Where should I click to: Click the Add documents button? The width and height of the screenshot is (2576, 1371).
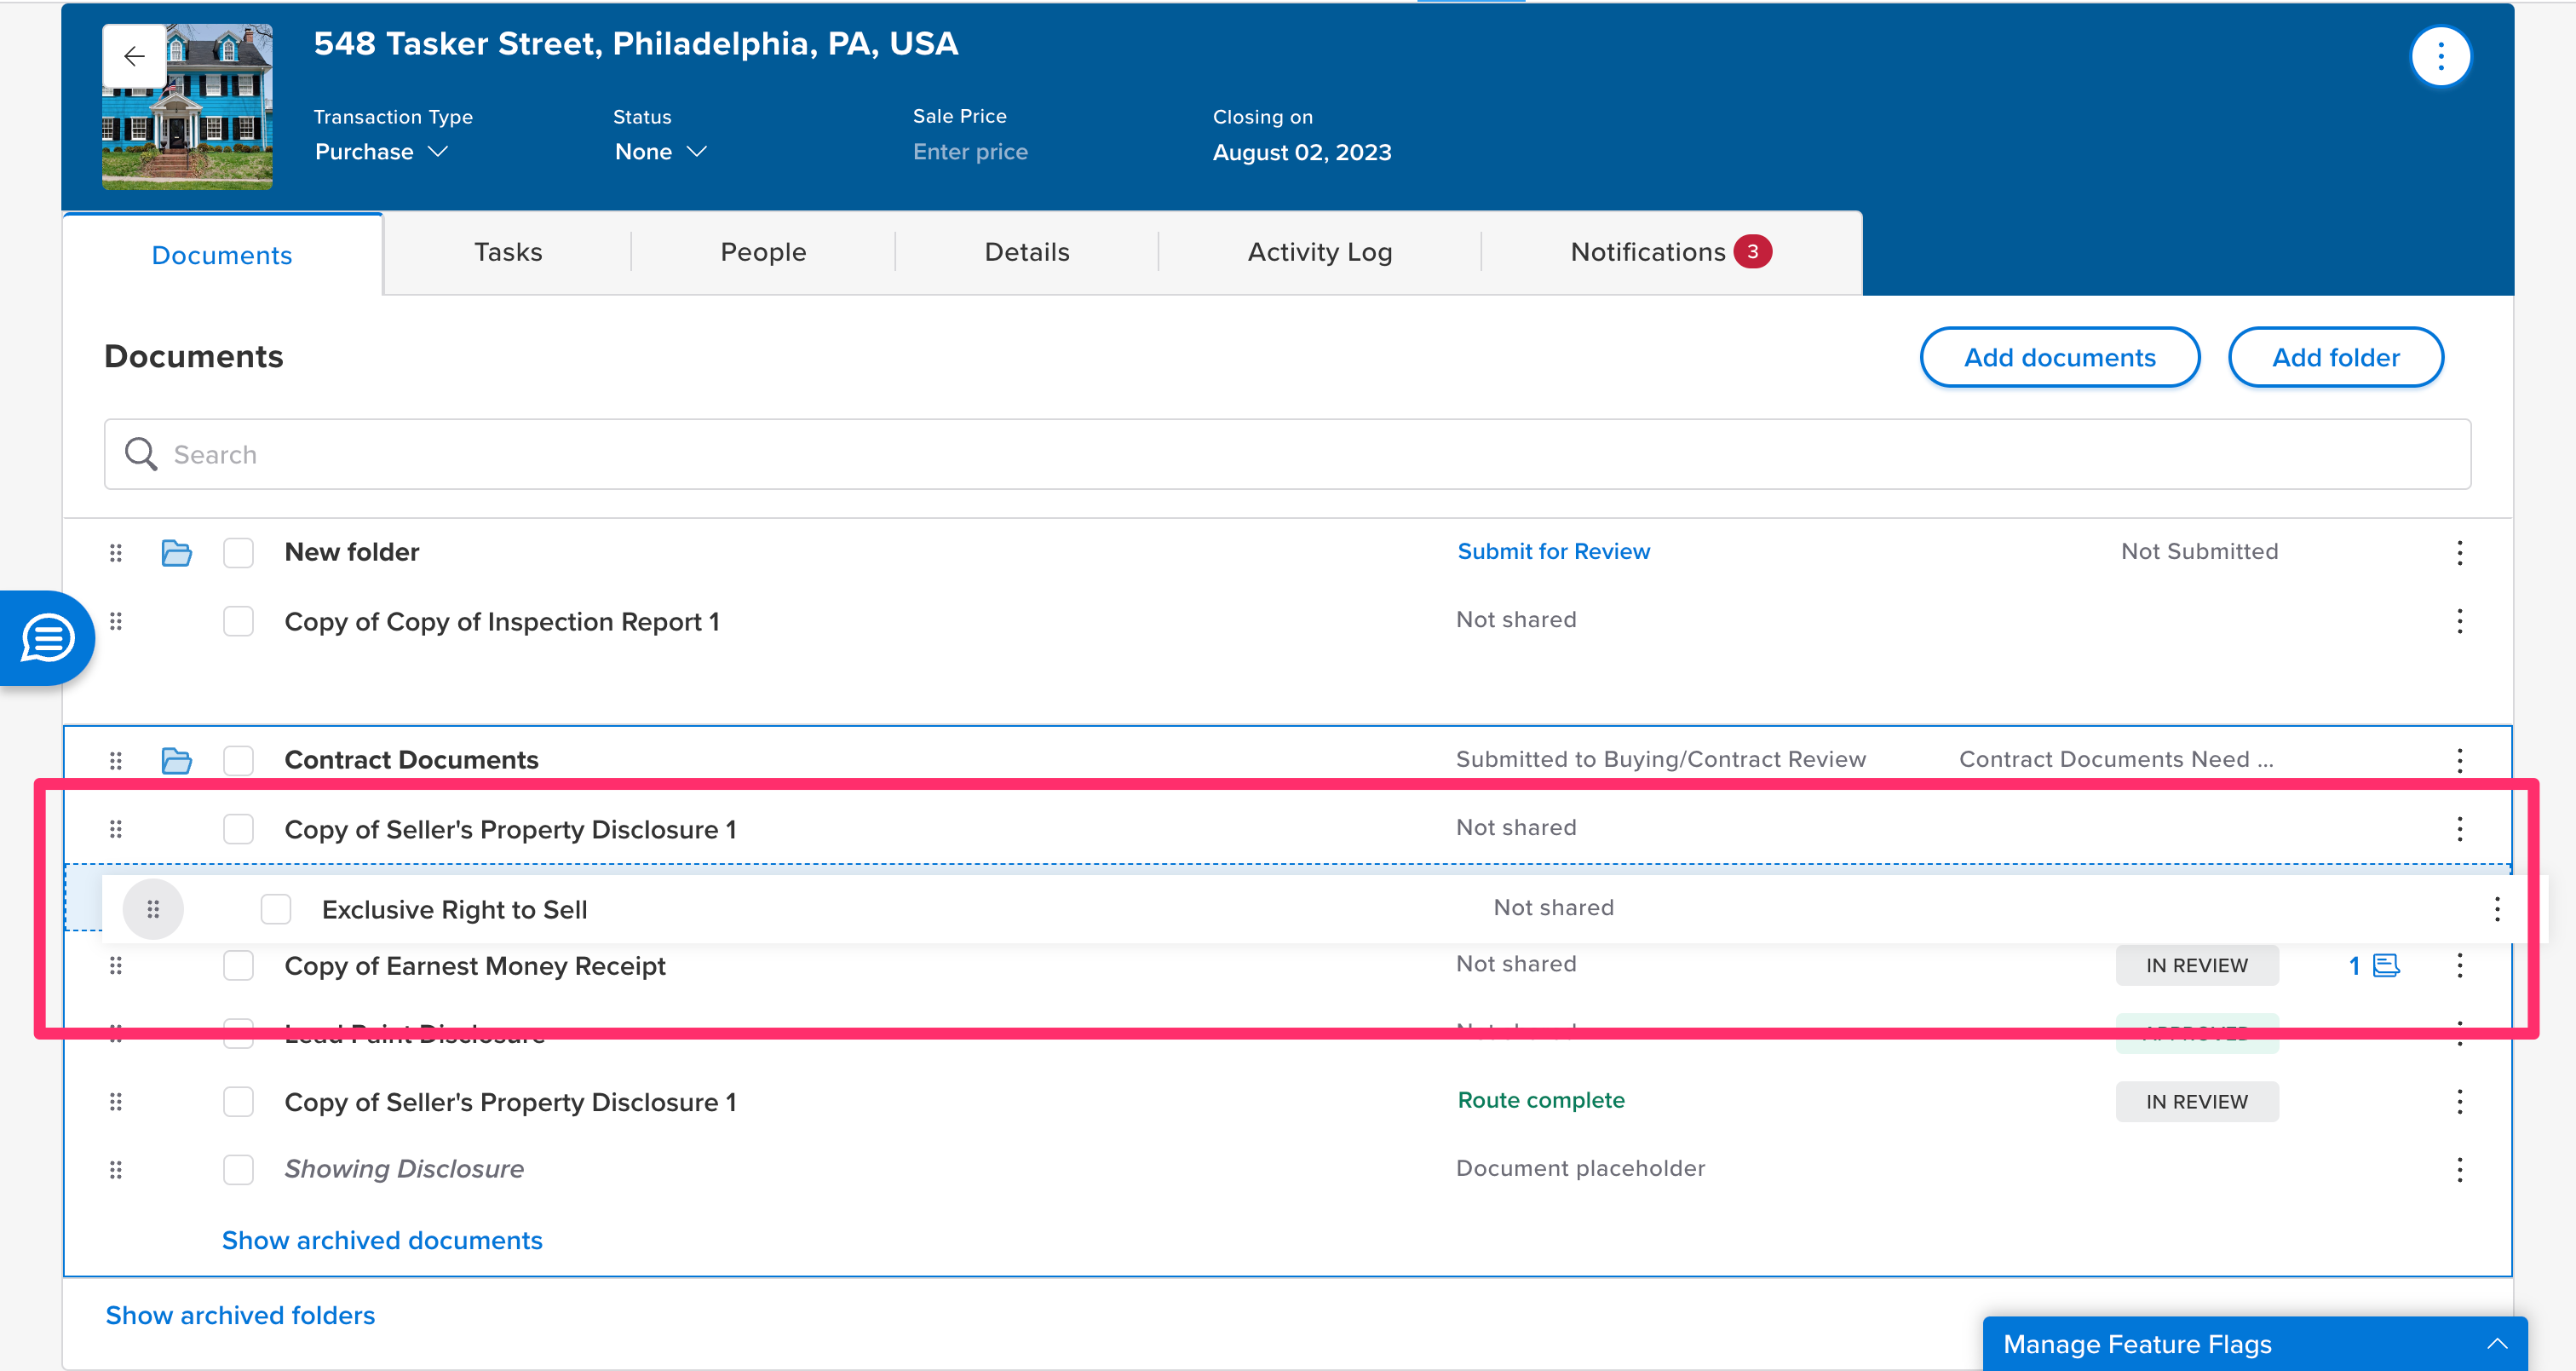click(x=2059, y=357)
